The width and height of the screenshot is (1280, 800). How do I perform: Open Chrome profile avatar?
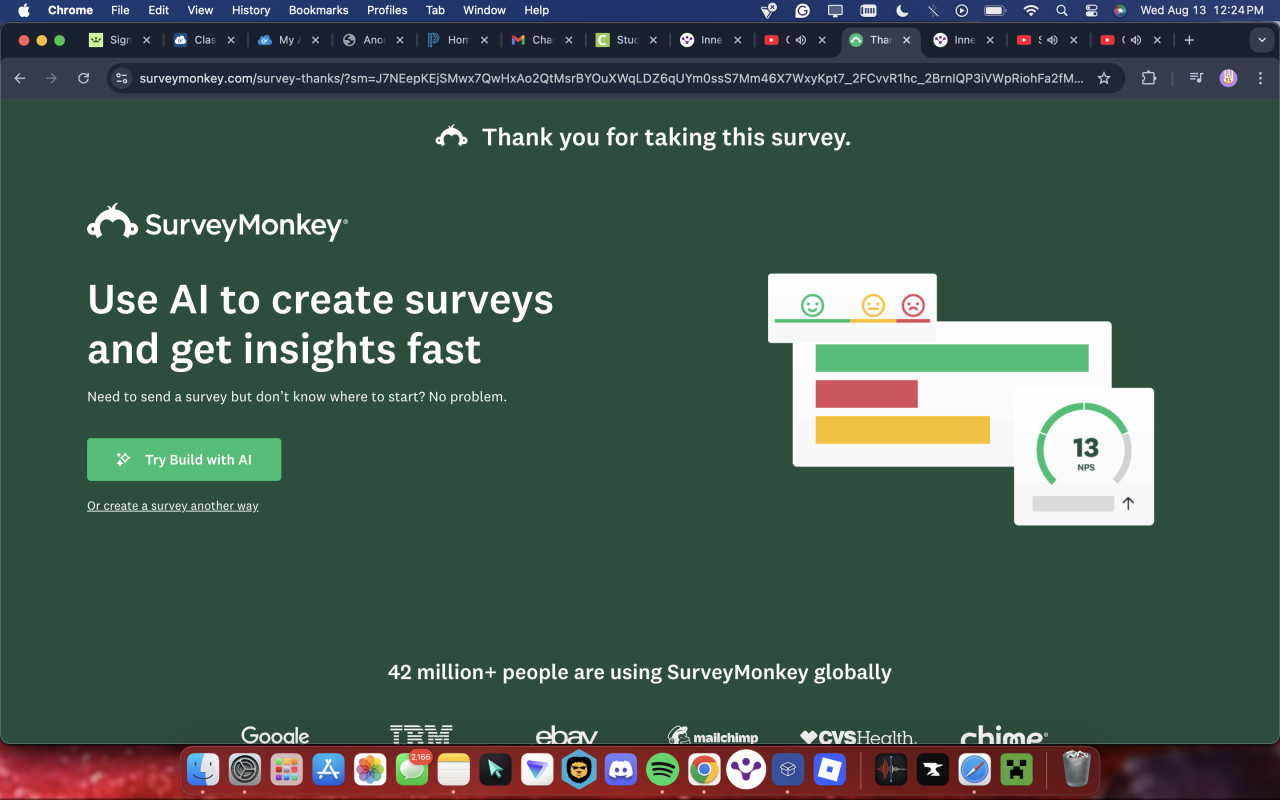(1228, 78)
